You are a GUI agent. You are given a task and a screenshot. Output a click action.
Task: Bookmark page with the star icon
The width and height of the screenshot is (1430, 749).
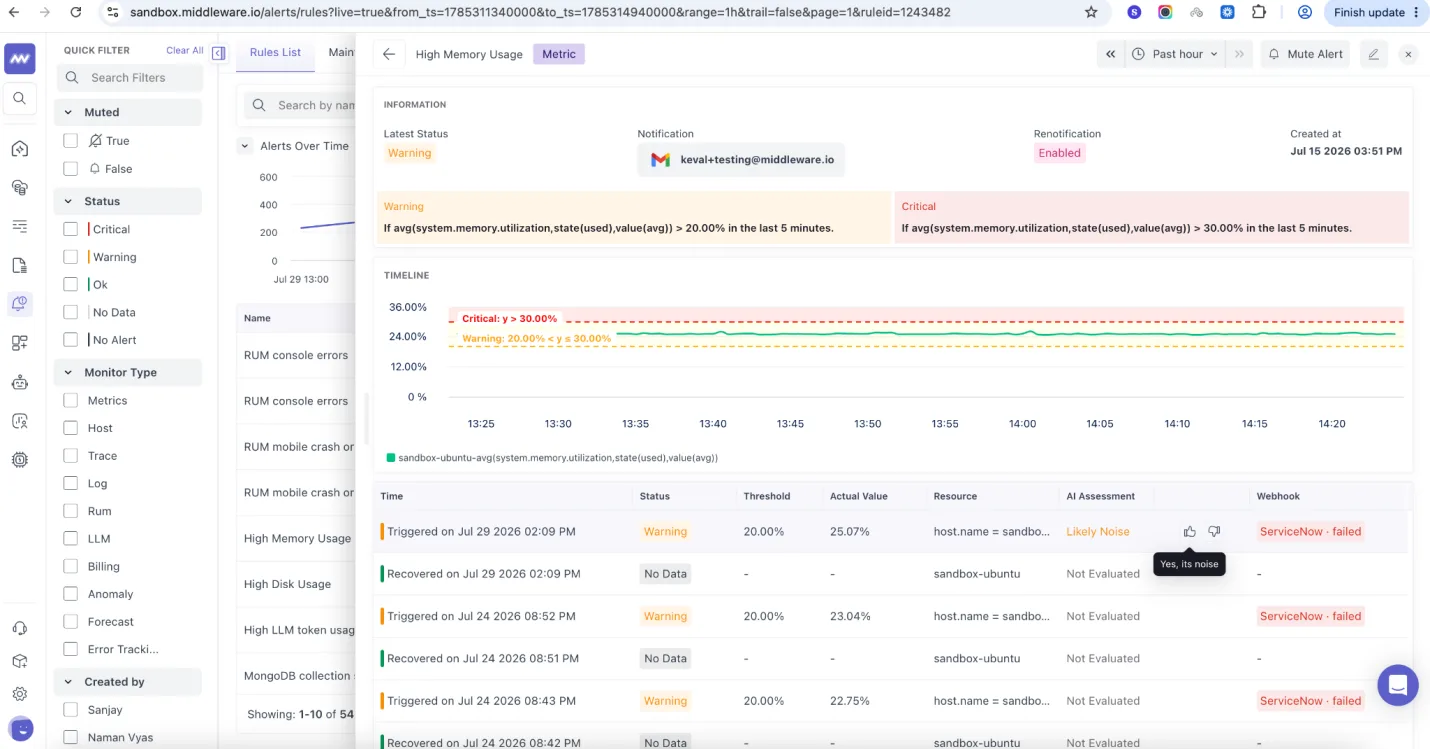pyautogui.click(x=1091, y=13)
